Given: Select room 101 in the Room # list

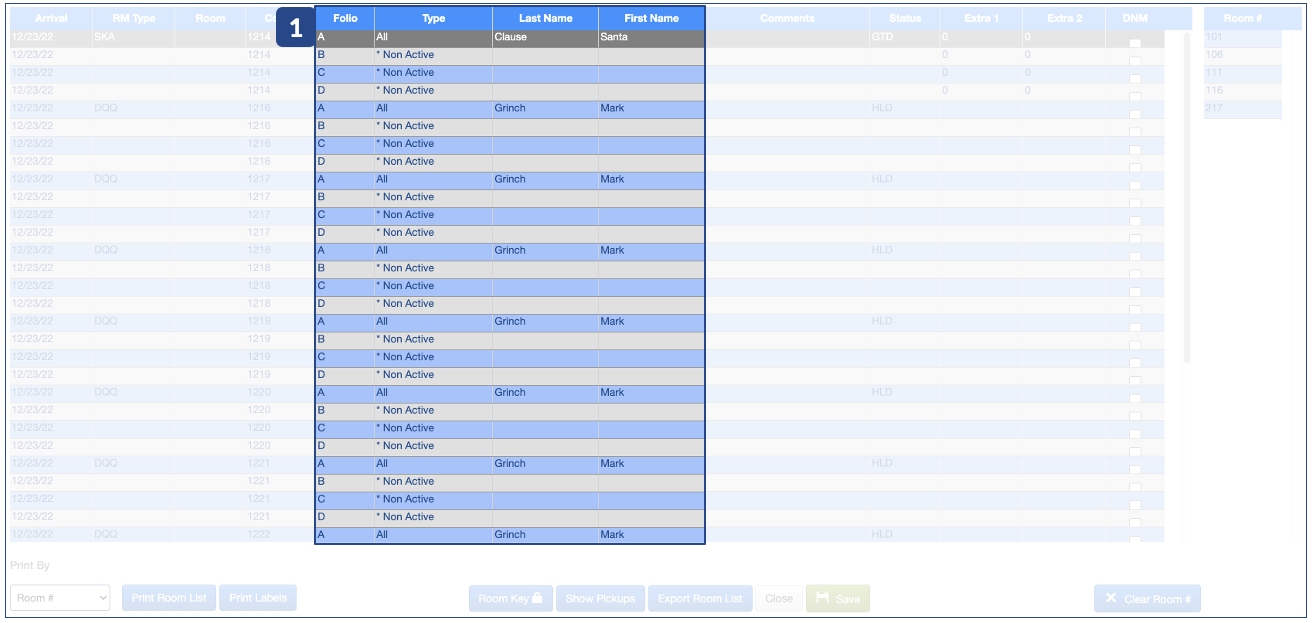Looking at the screenshot, I should point(1242,37).
